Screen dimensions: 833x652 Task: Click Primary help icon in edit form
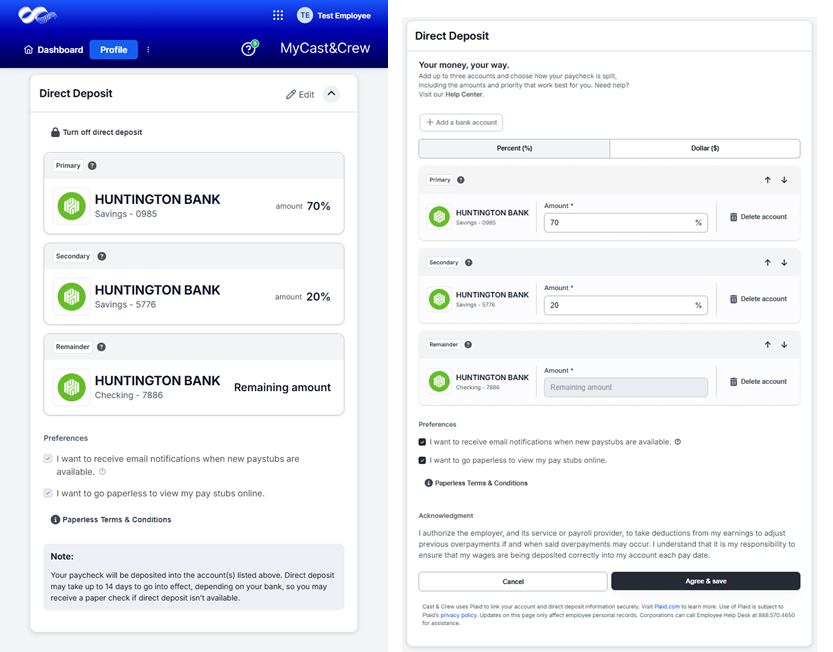pos(461,180)
